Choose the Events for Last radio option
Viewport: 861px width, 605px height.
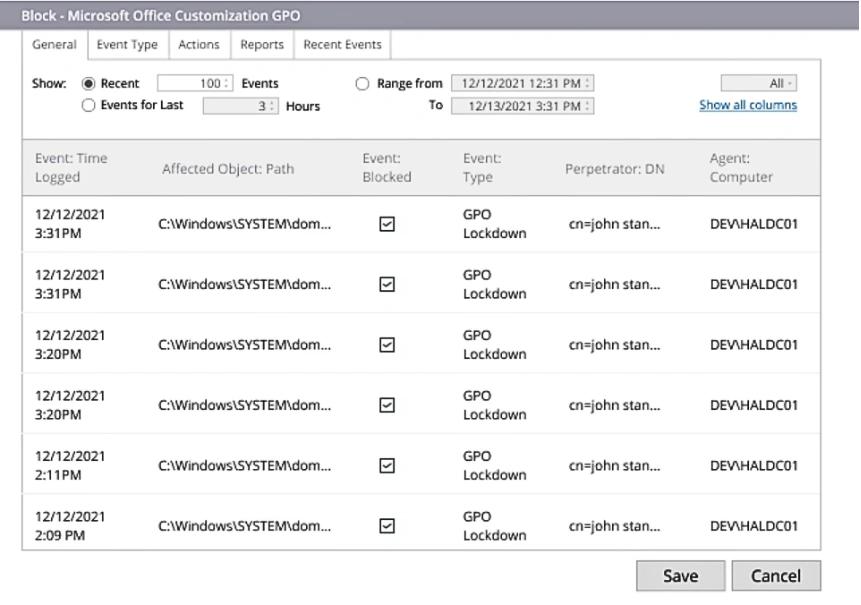point(88,105)
